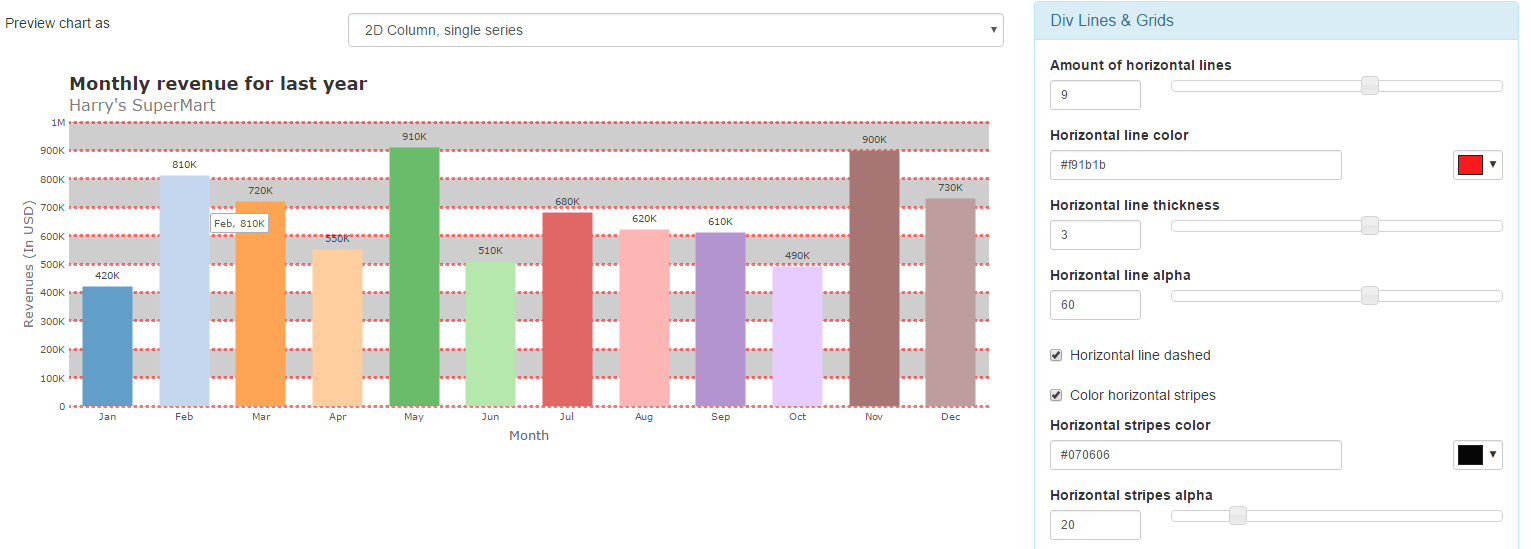
Task: Expand the Horizontal stripes color picker dropdown
Action: (x=1477, y=455)
